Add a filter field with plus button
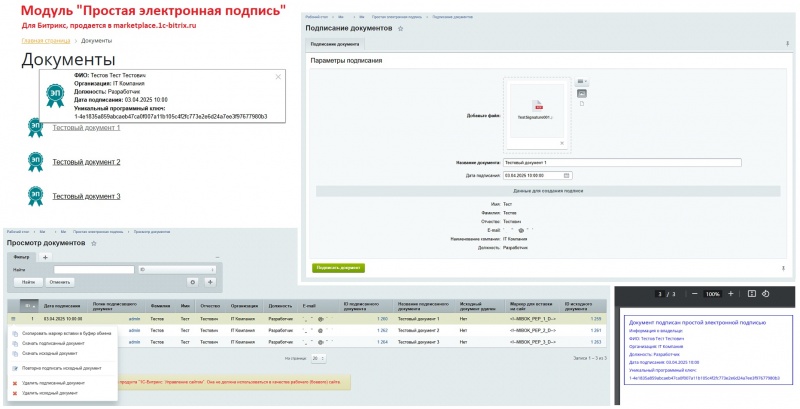The image size is (800, 409). [210, 282]
